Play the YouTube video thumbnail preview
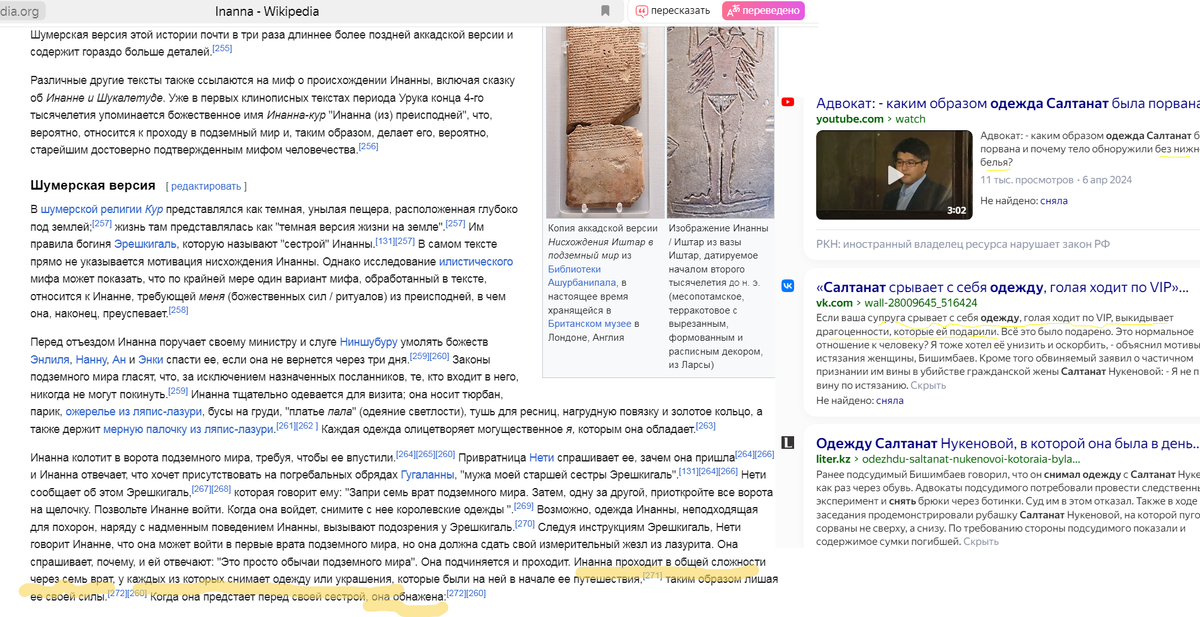Image resolution: width=1200 pixels, height=617 pixels. click(x=894, y=175)
